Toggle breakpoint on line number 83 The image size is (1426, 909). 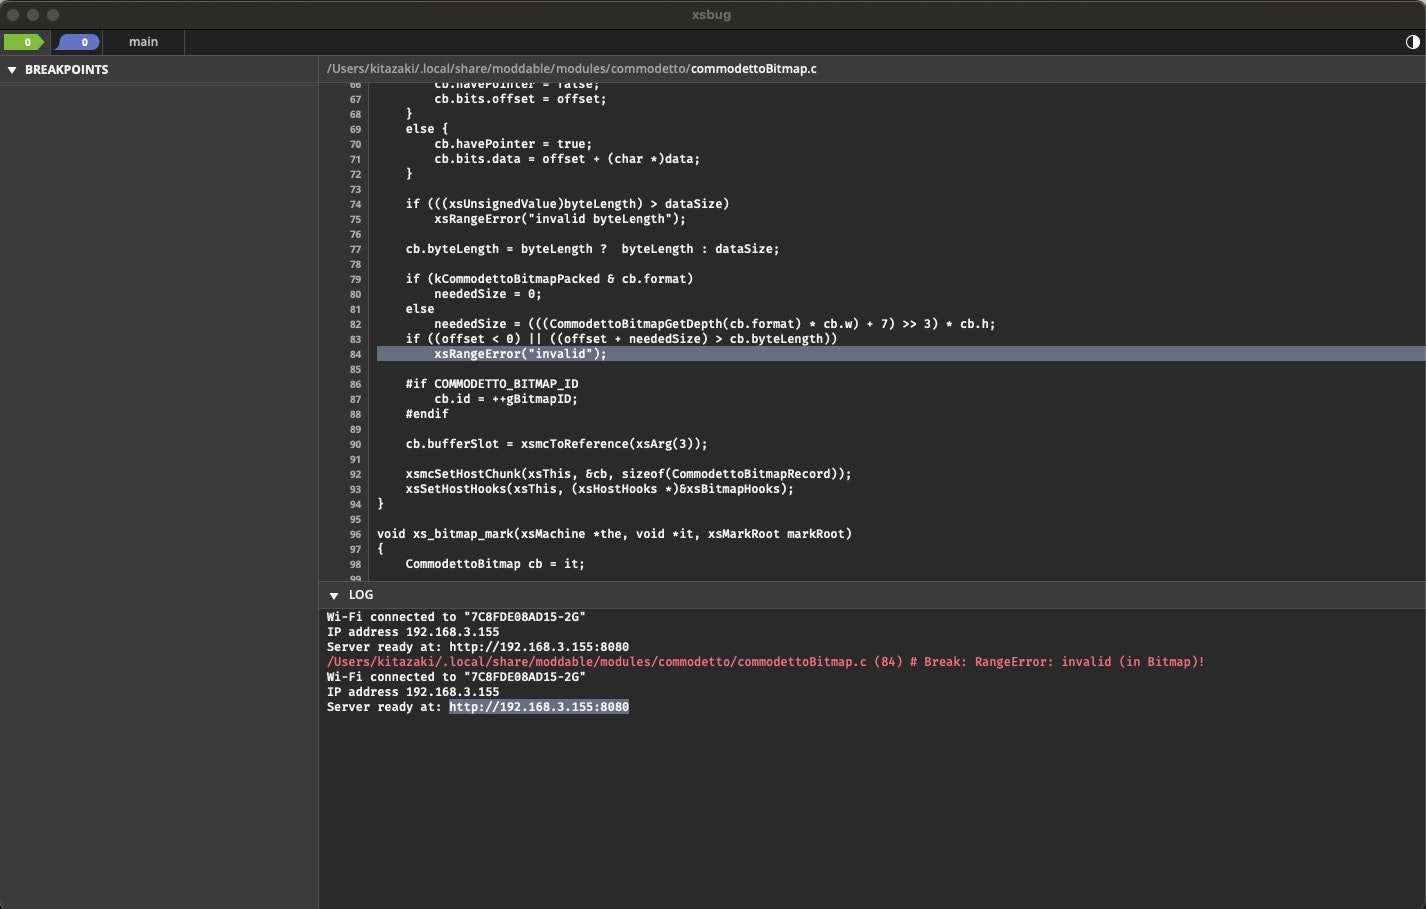coord(355,339)
